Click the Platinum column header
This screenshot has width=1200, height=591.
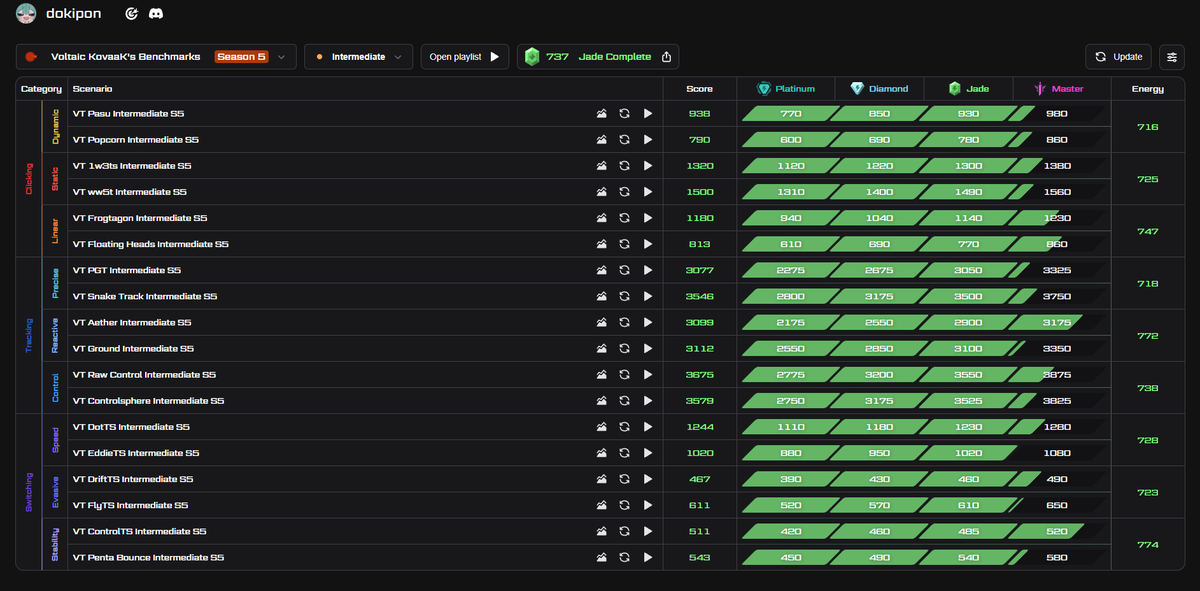[785, 88]
